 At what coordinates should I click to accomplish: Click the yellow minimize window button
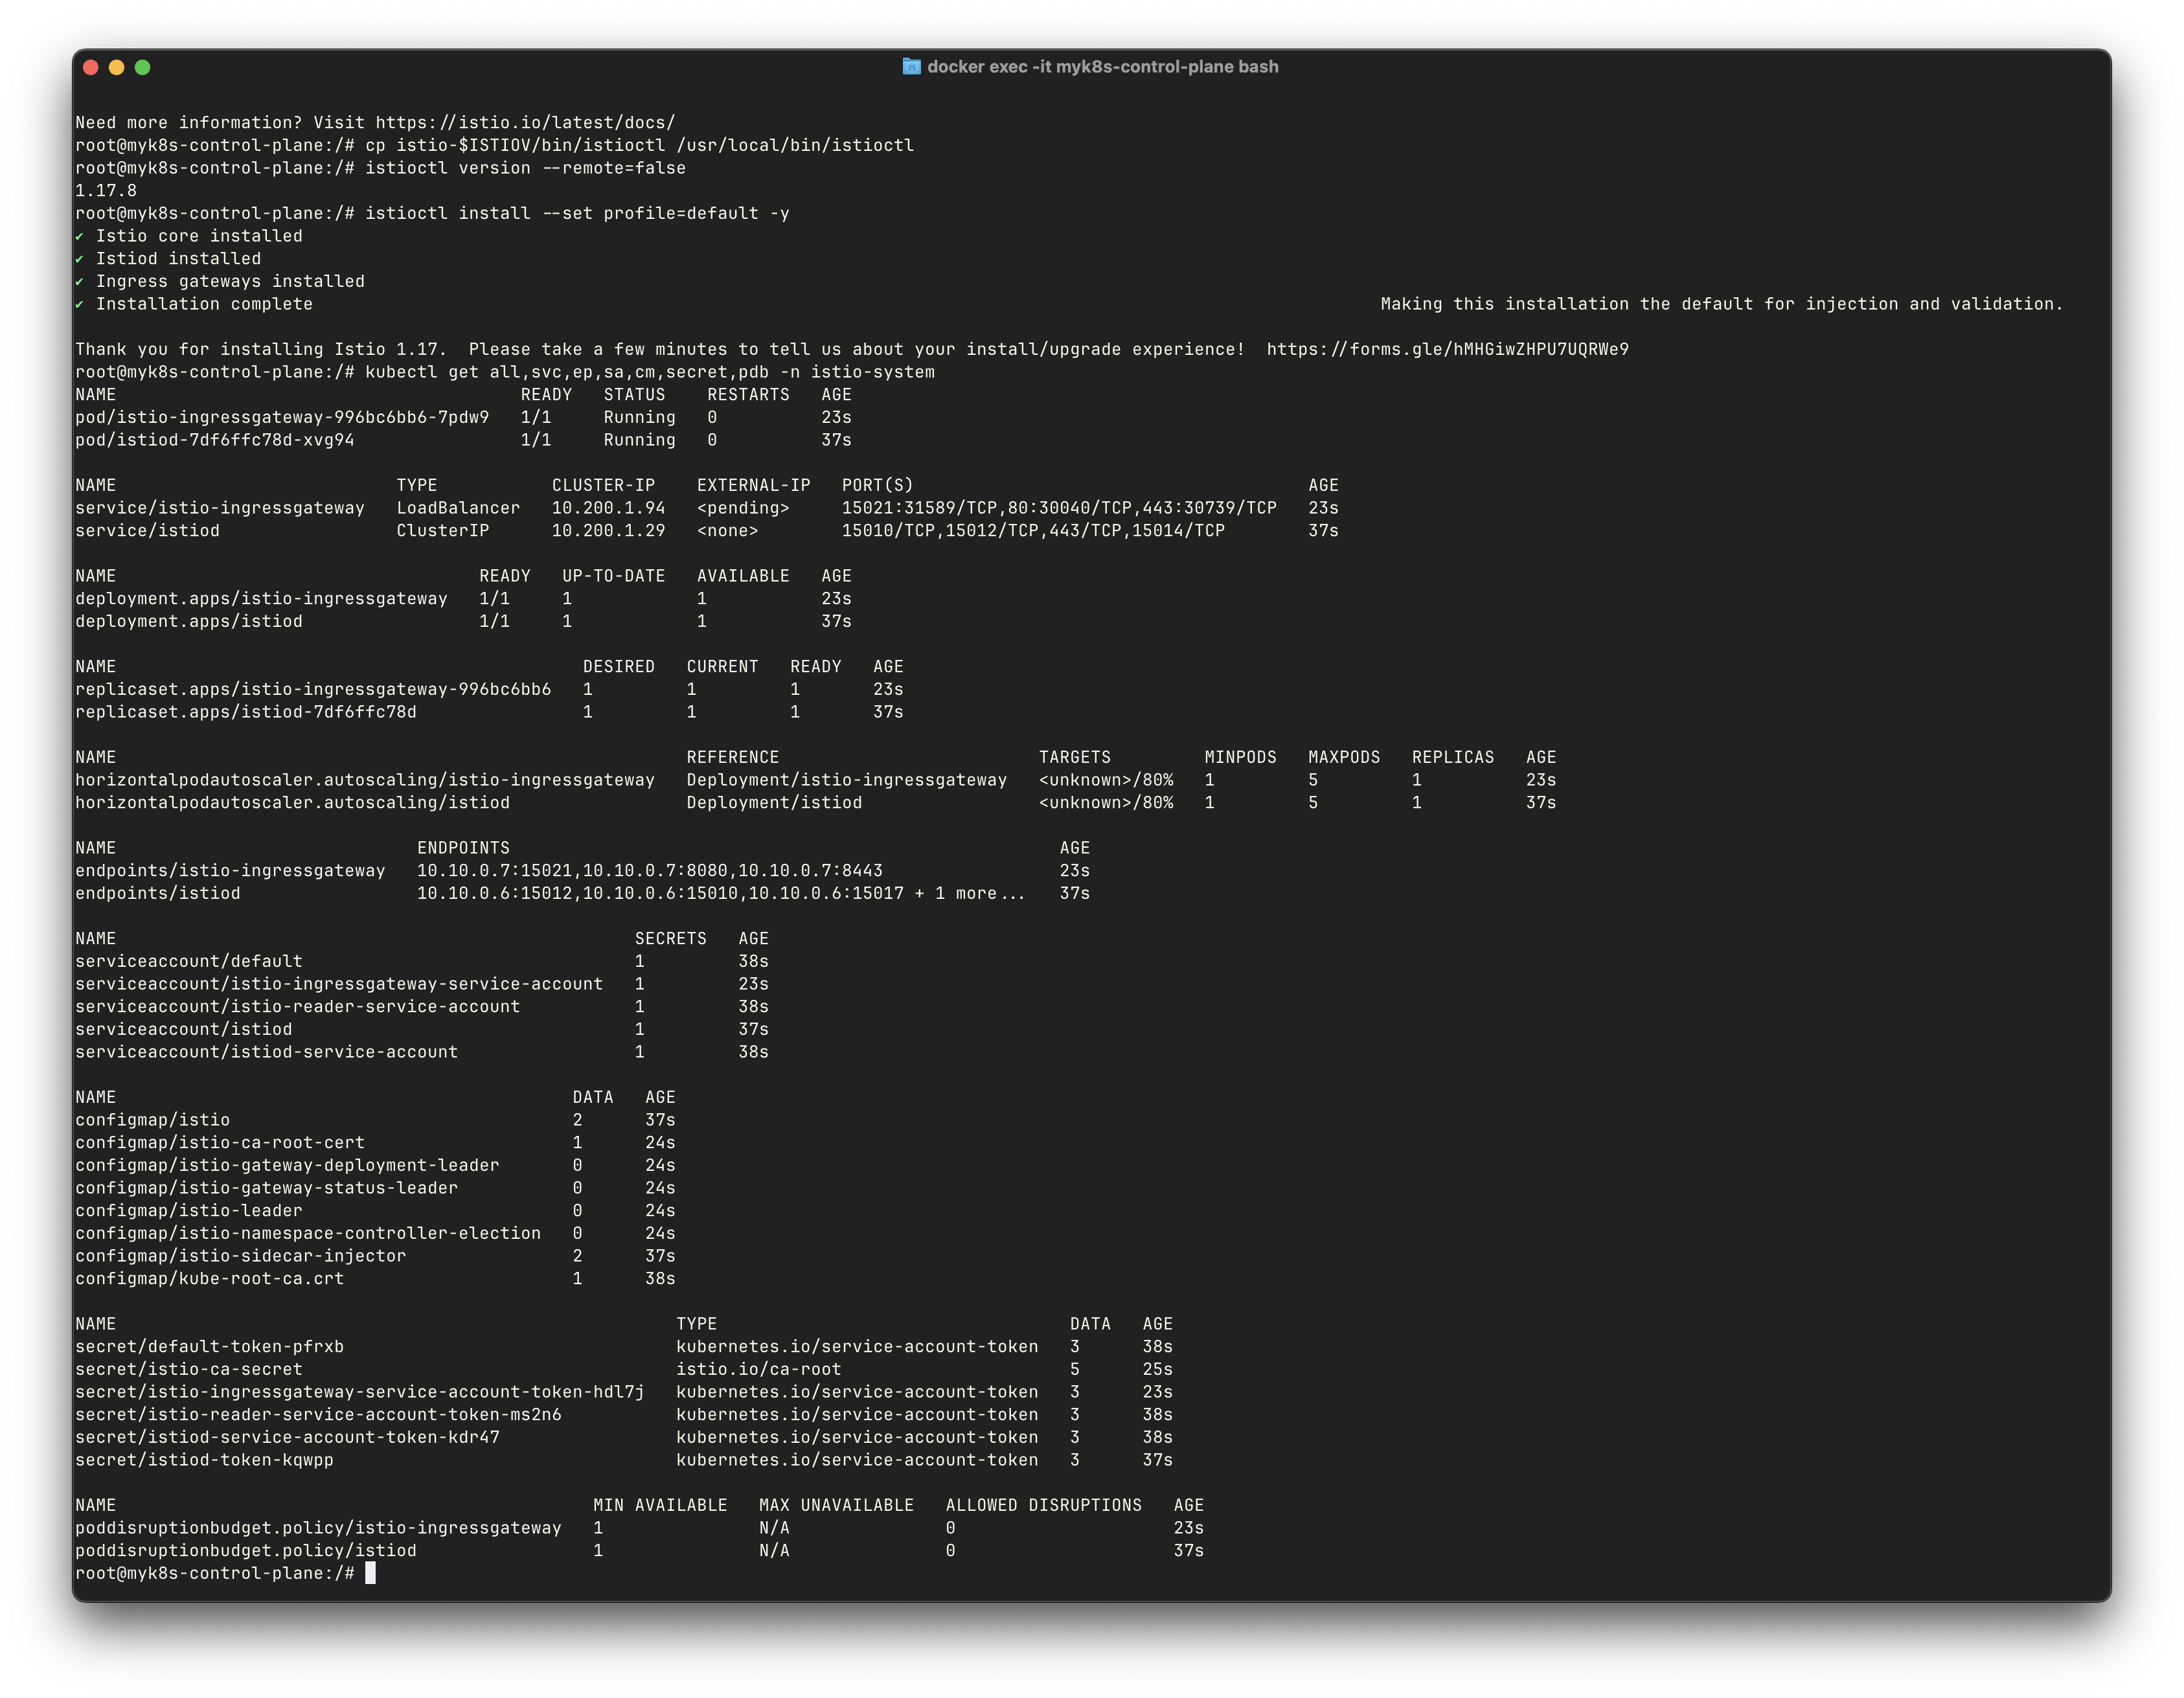pos(116,67)
